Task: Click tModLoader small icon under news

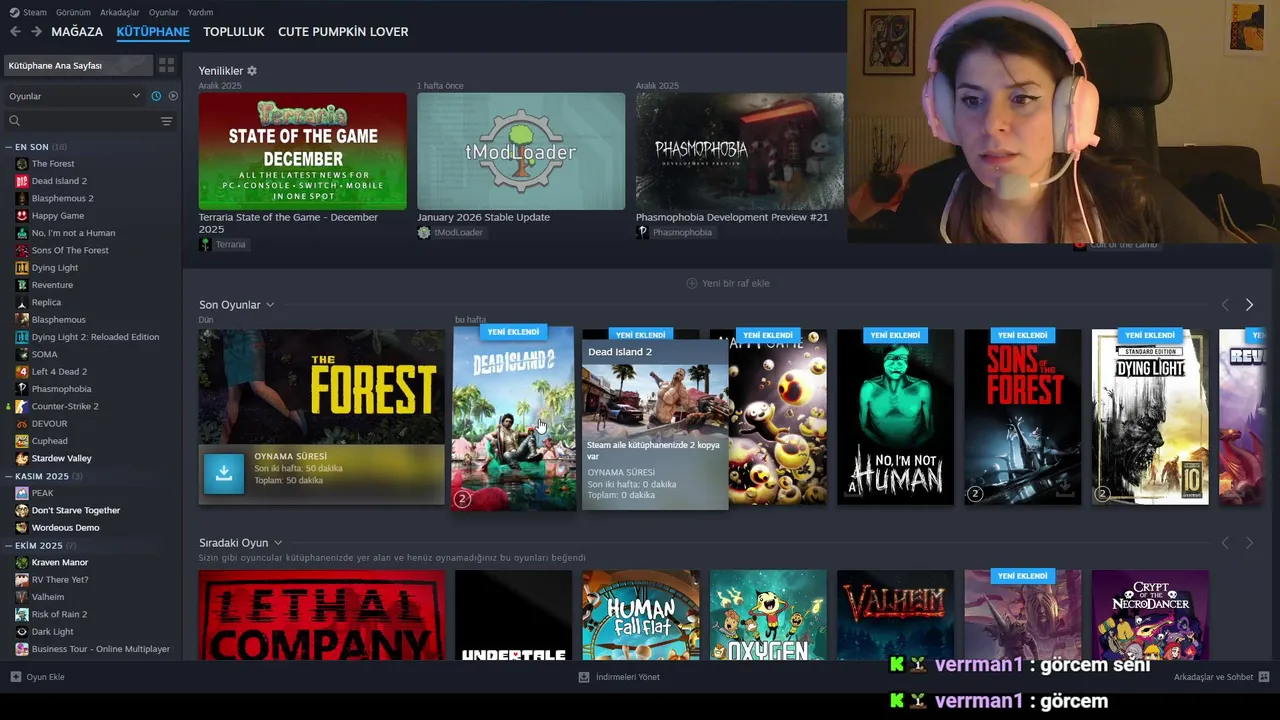Action: tap(424, 232)
